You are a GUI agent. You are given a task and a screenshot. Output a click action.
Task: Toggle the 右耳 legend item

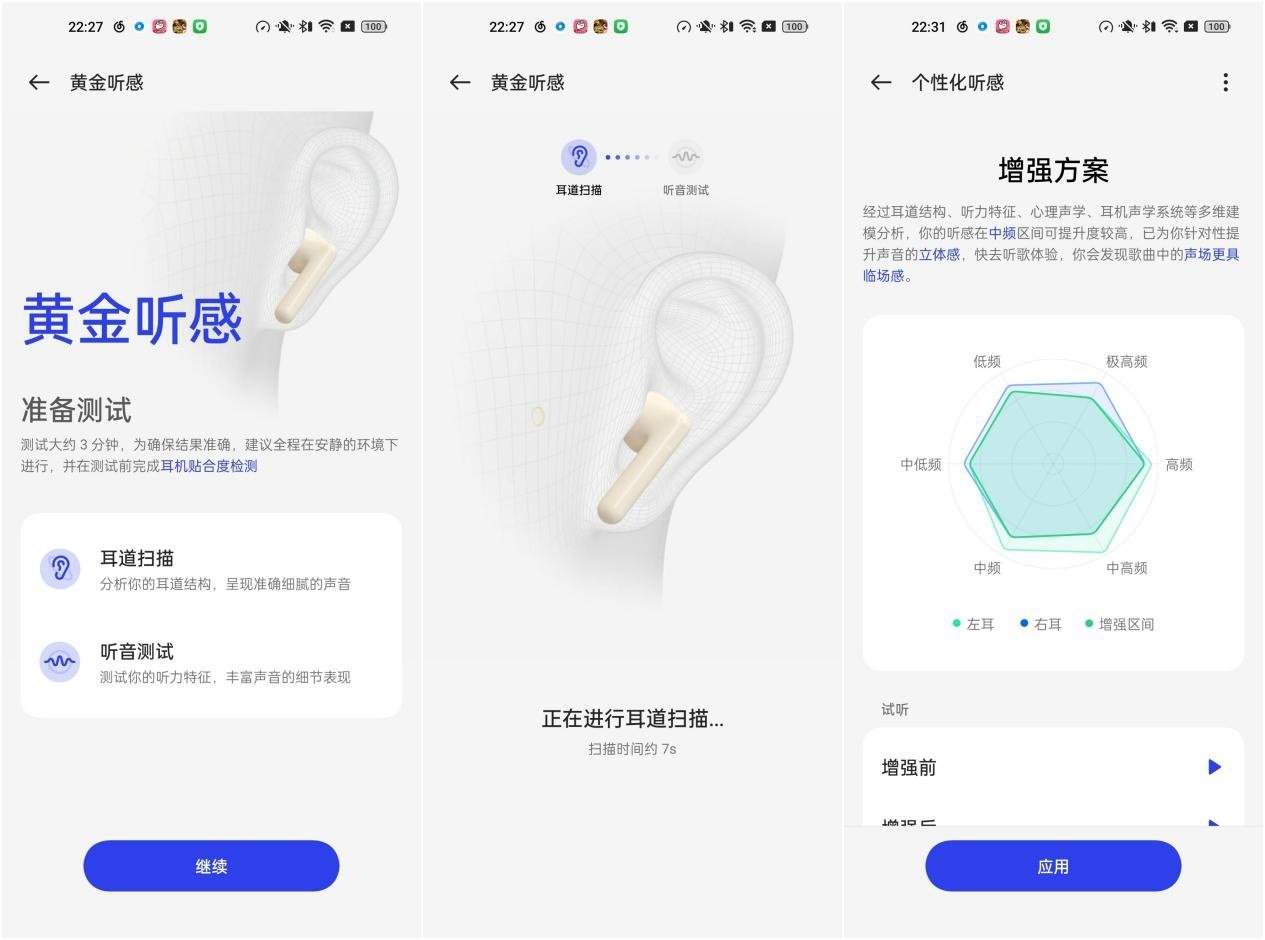pos(1041,624)
